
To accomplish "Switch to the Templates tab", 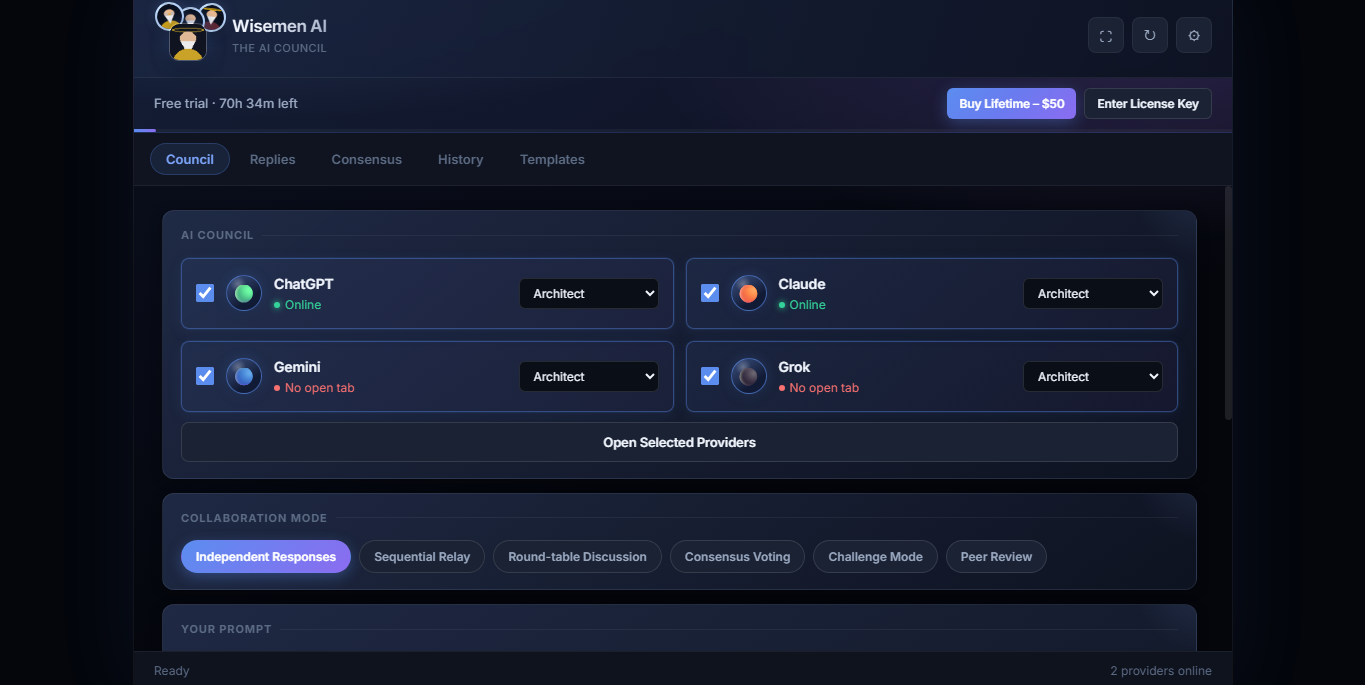I will (552, 159).
